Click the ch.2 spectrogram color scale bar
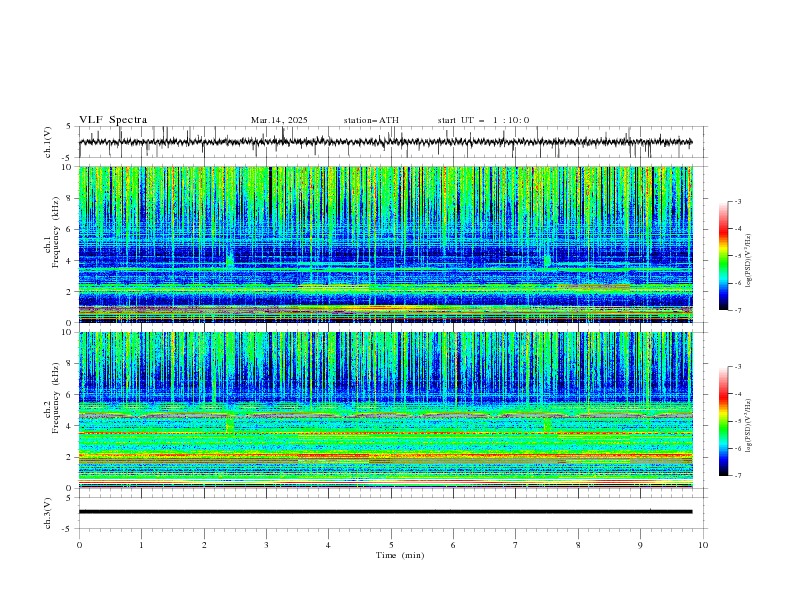This screenshot has height=612, width=792. point(723,421)
